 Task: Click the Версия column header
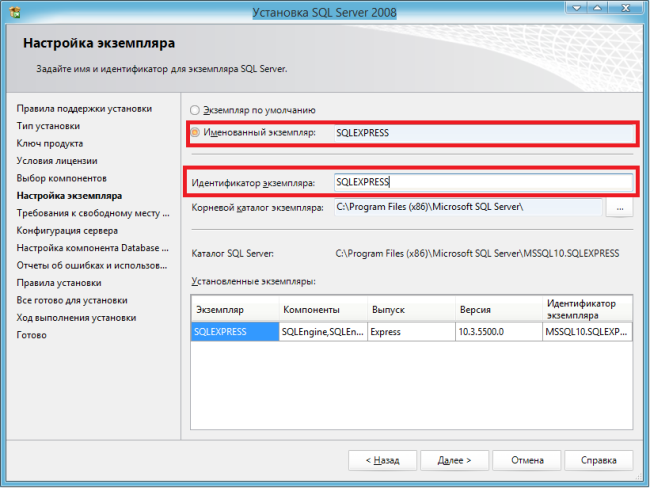pos(499,309)
